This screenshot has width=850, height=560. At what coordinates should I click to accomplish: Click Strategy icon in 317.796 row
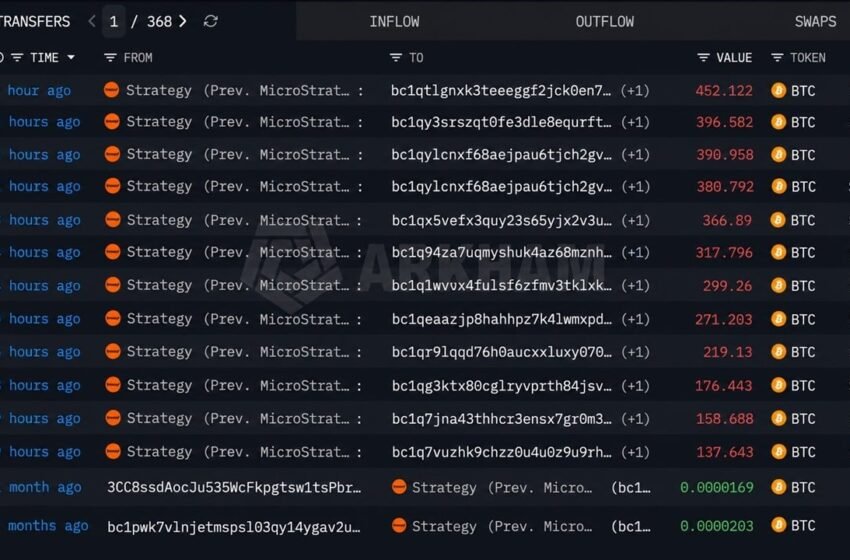pyautogui.click(x=113, y=252)
